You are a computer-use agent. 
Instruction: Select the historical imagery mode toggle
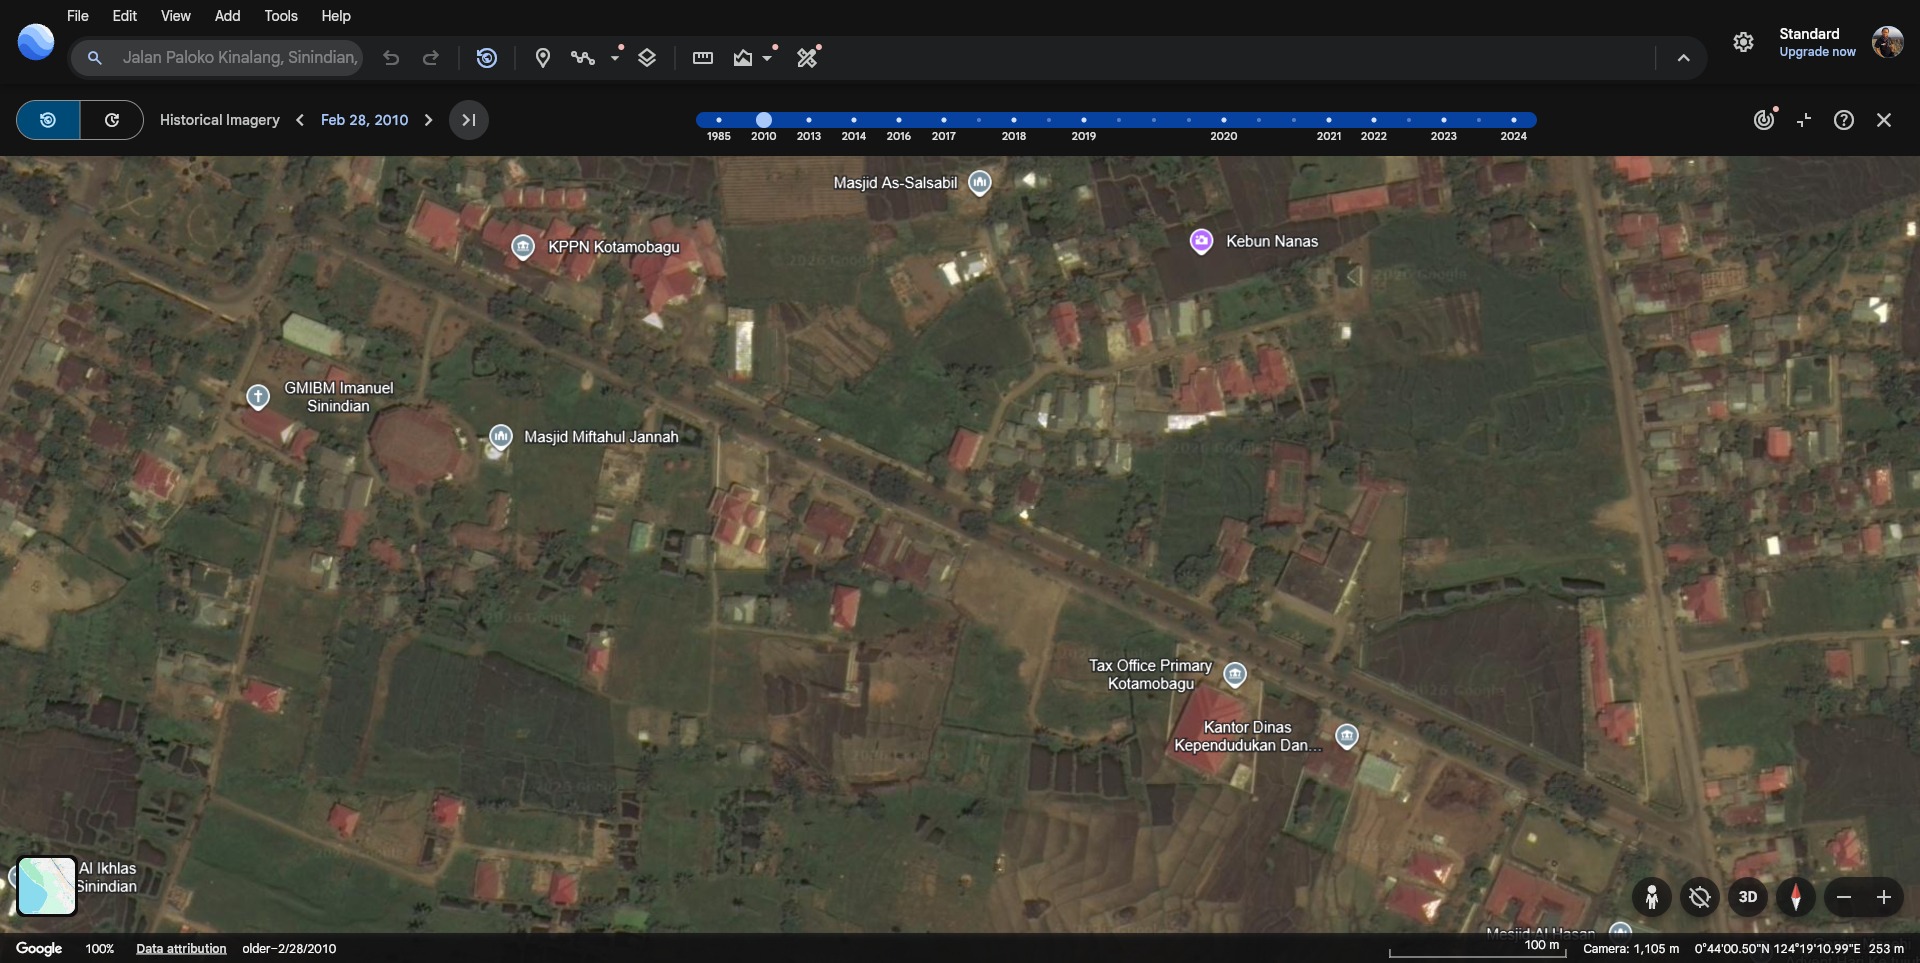pyautogui.click(x=48, y=120)
